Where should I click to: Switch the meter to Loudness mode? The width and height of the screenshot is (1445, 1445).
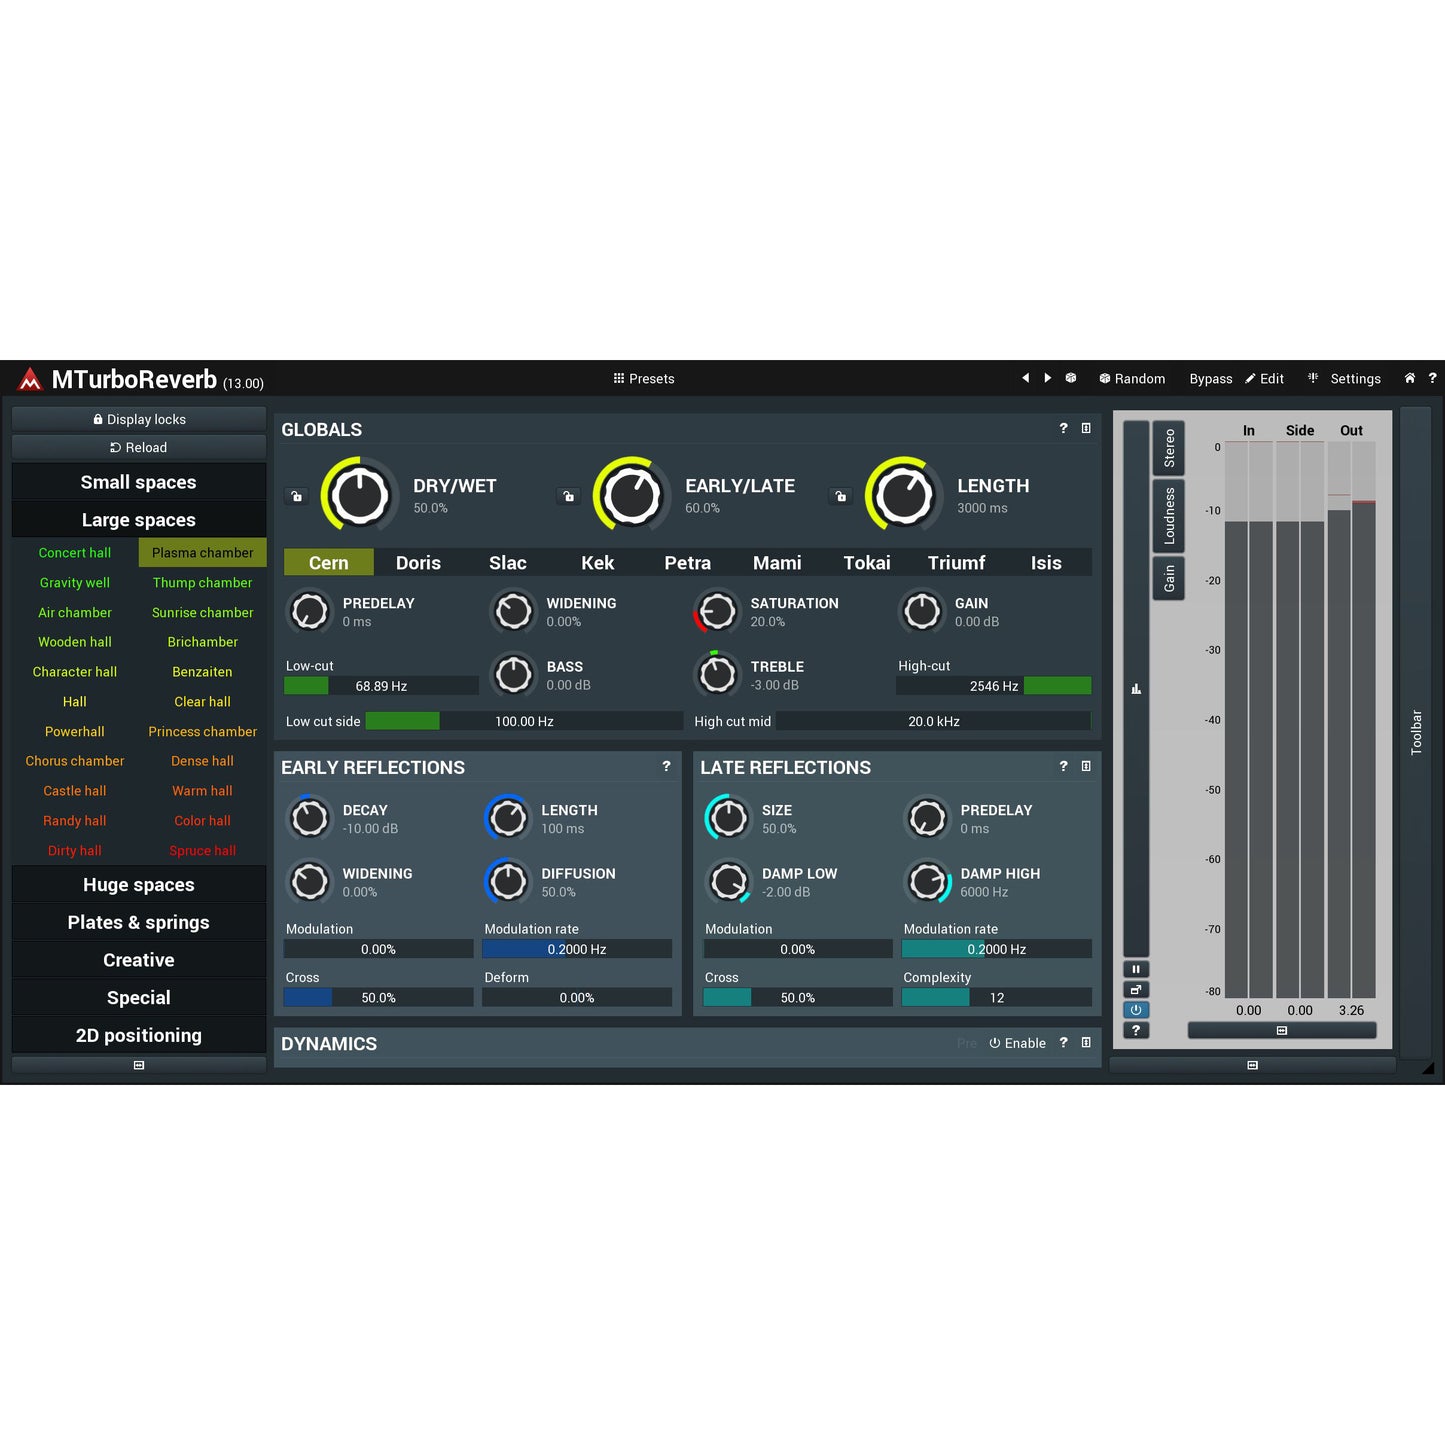pos(1168,513)
